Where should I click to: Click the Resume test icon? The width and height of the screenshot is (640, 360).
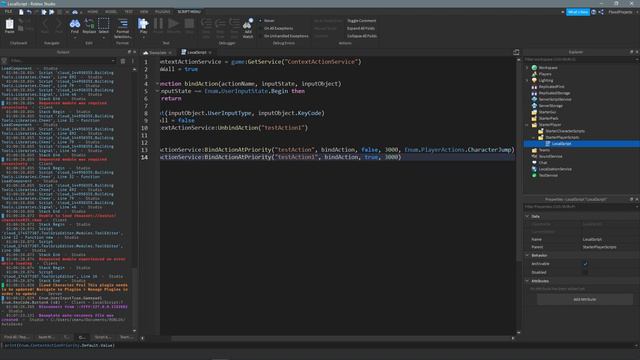pyautogui.click(x=173, y=25)
